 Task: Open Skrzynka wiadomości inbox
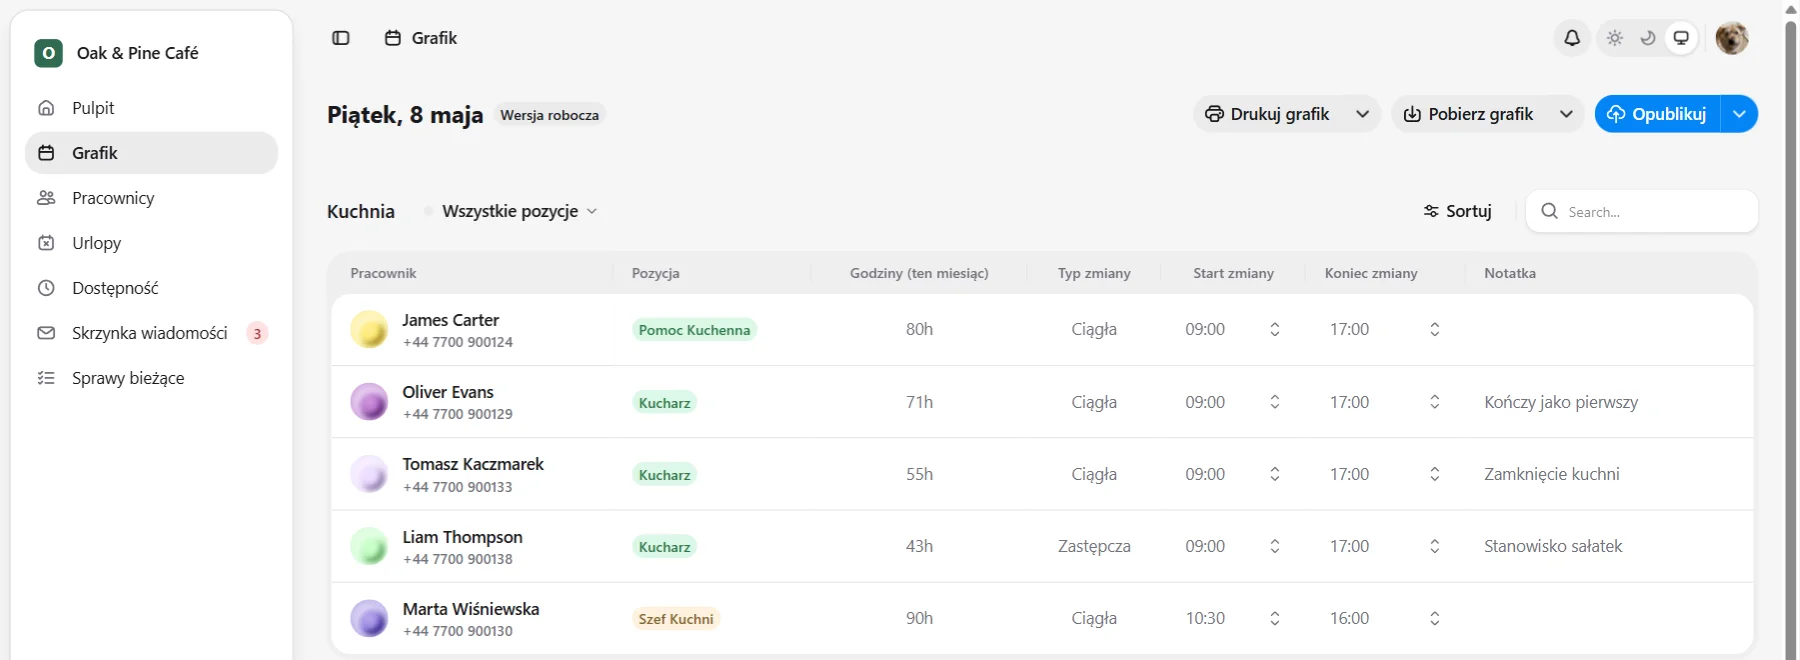coord(151,333)
